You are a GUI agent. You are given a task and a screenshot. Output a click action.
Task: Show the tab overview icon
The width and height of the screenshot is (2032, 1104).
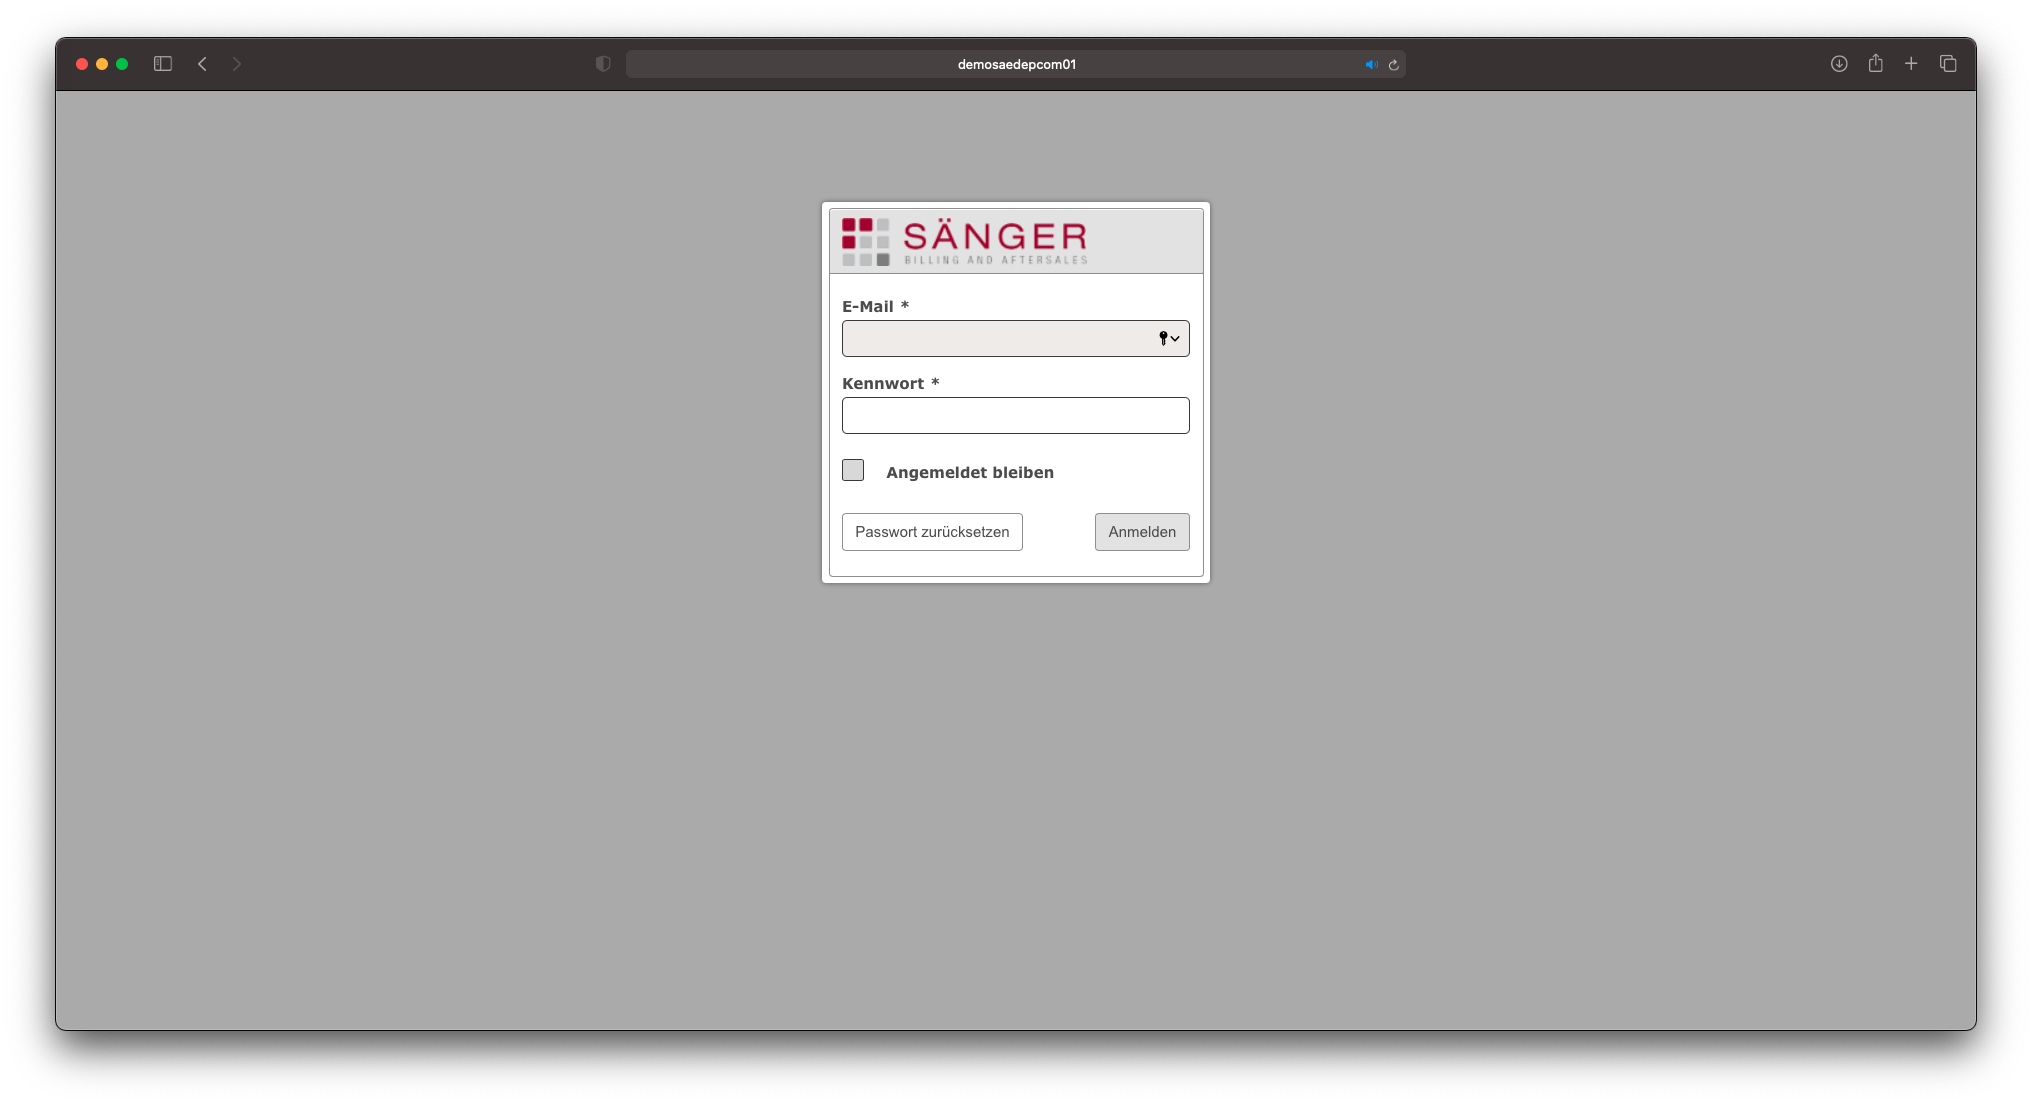pos(1948,64)
